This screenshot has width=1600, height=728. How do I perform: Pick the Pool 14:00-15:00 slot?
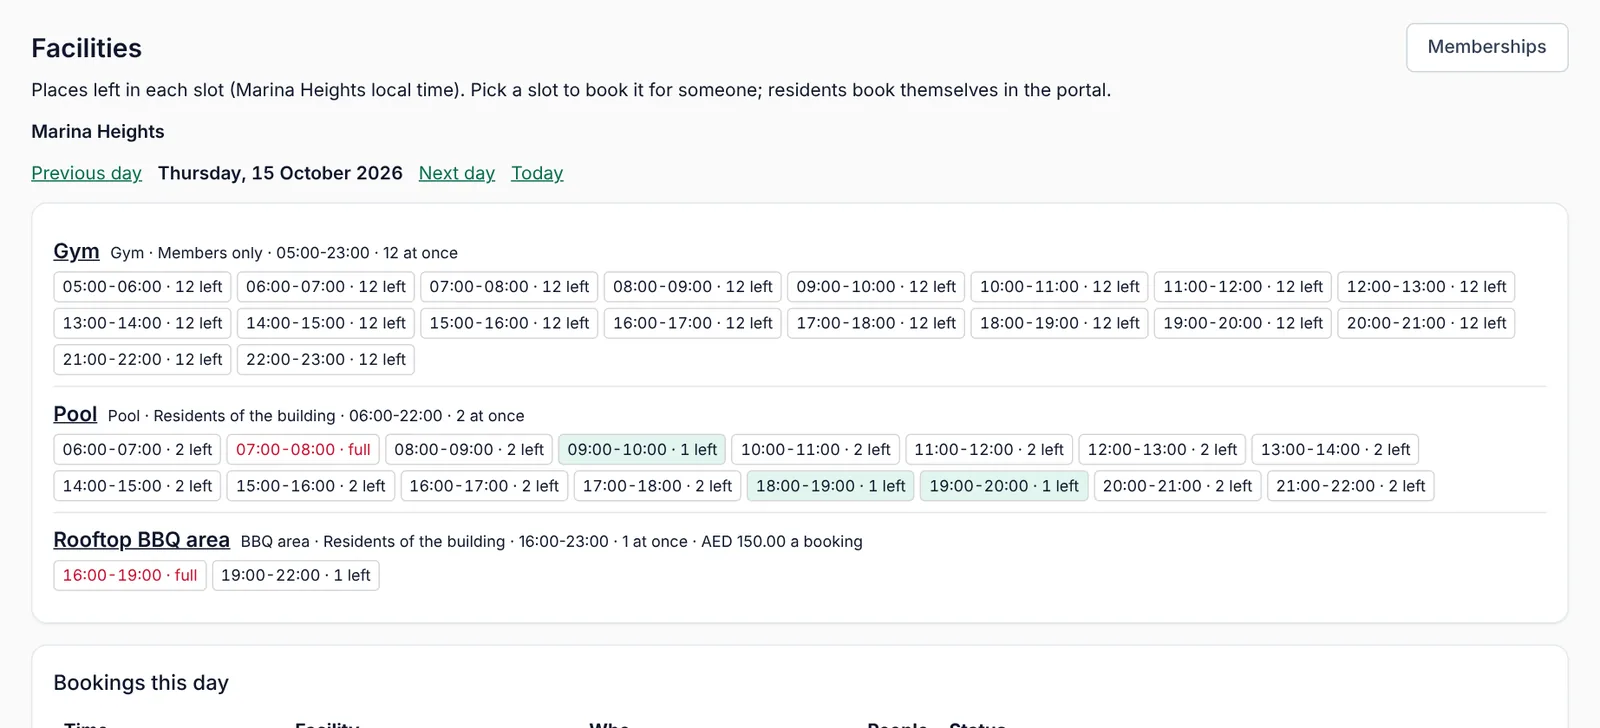pos(138,486)
